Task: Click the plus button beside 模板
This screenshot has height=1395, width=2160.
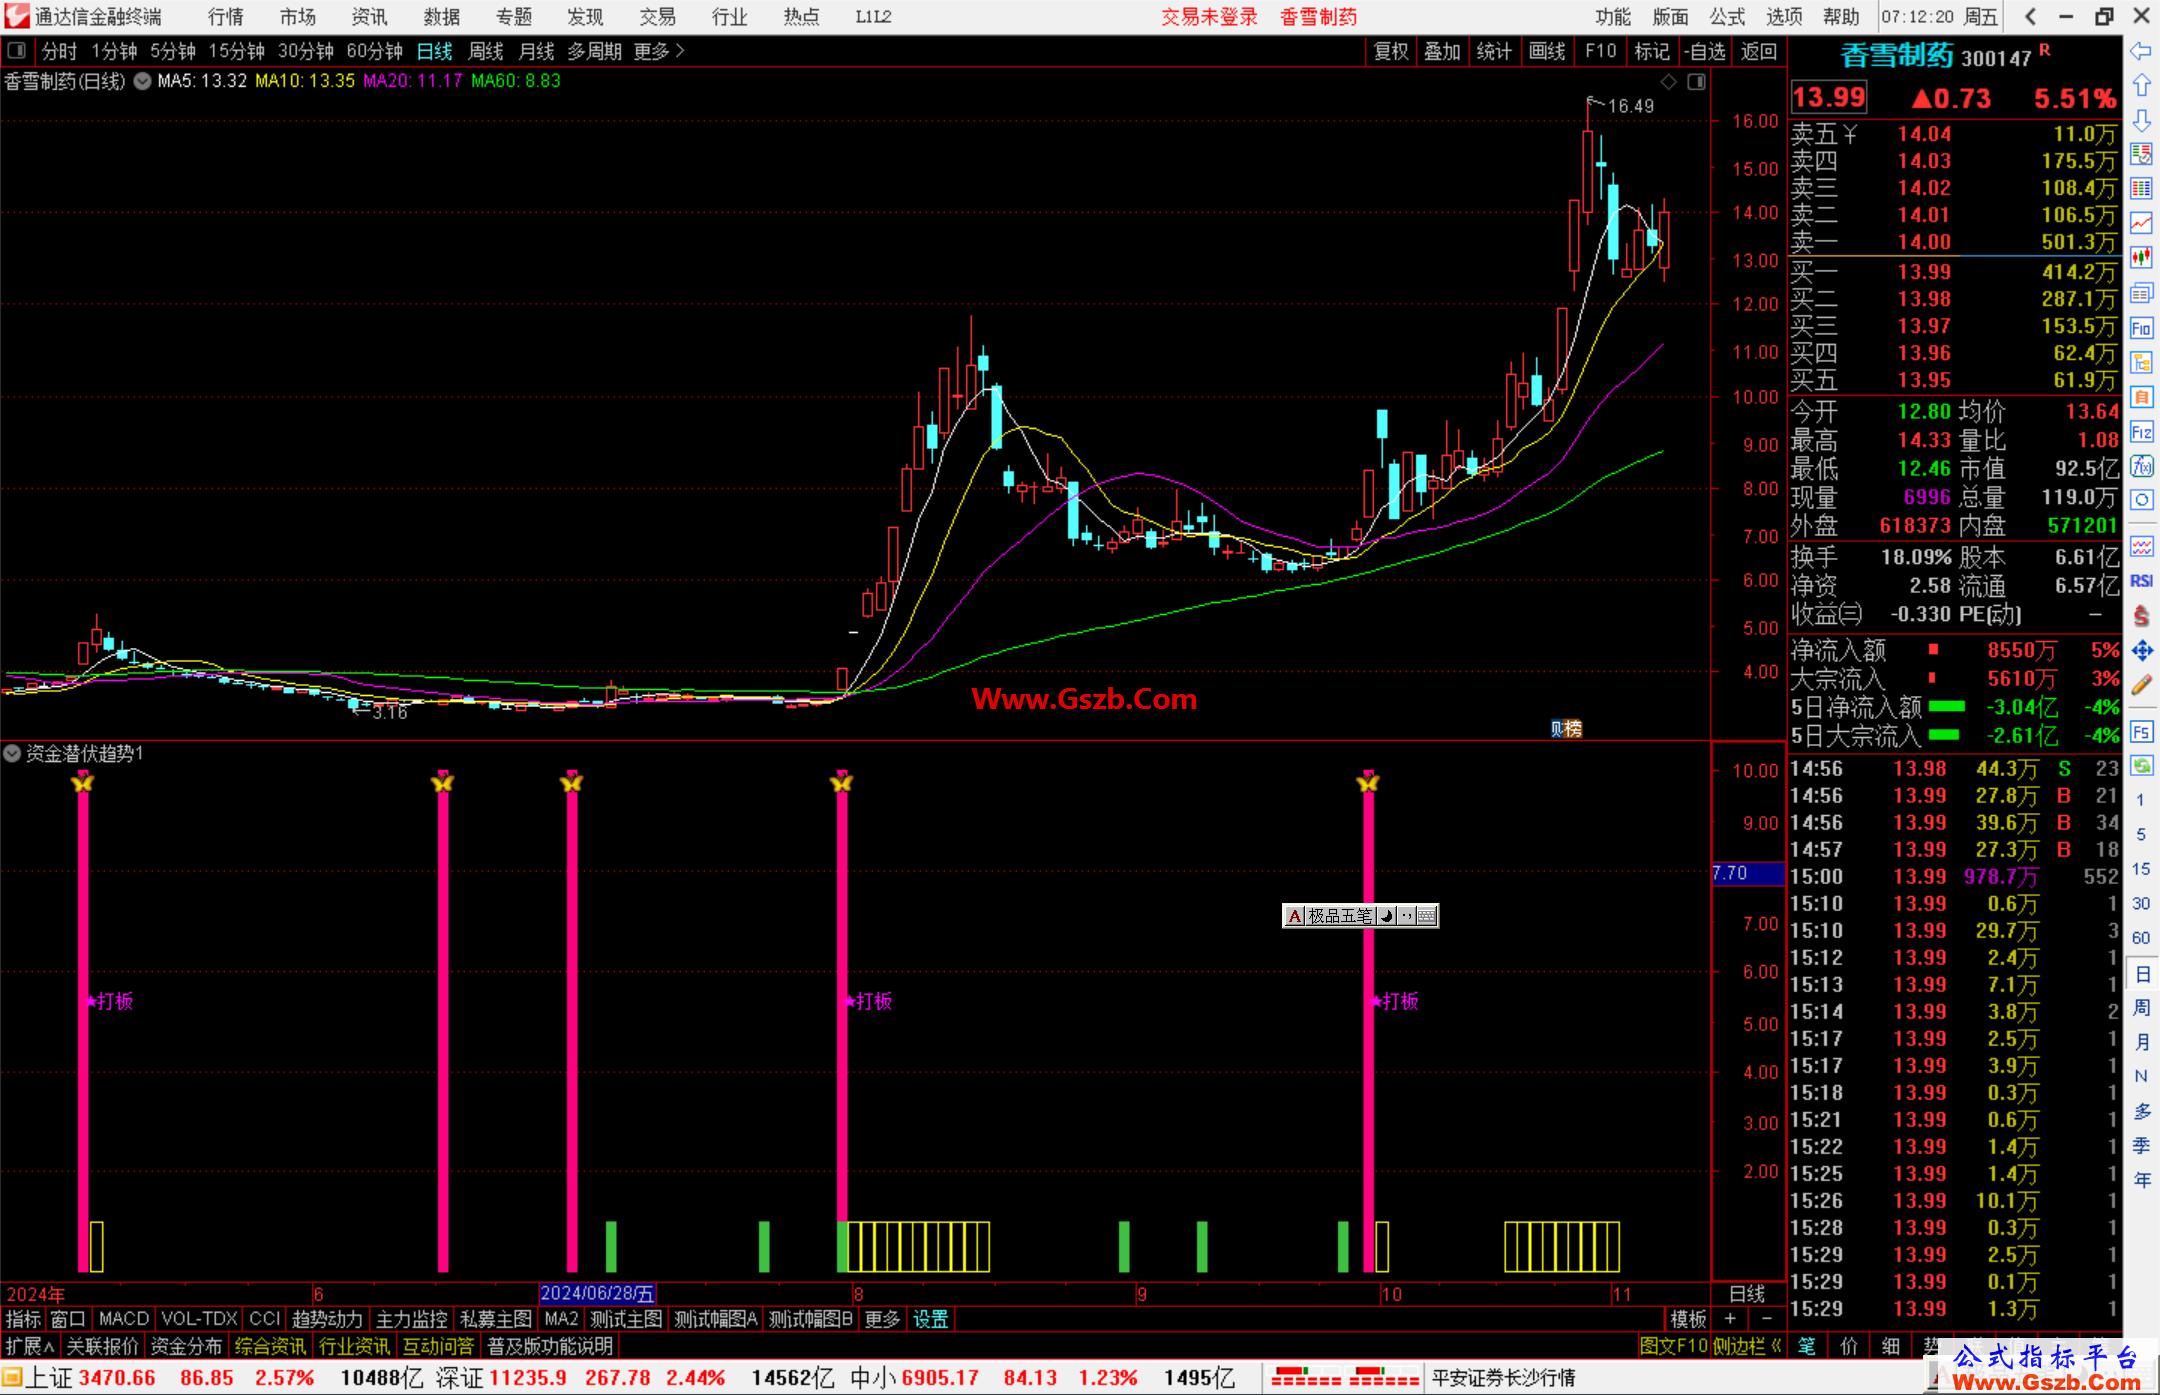Action: [x=1730, y=1319]
